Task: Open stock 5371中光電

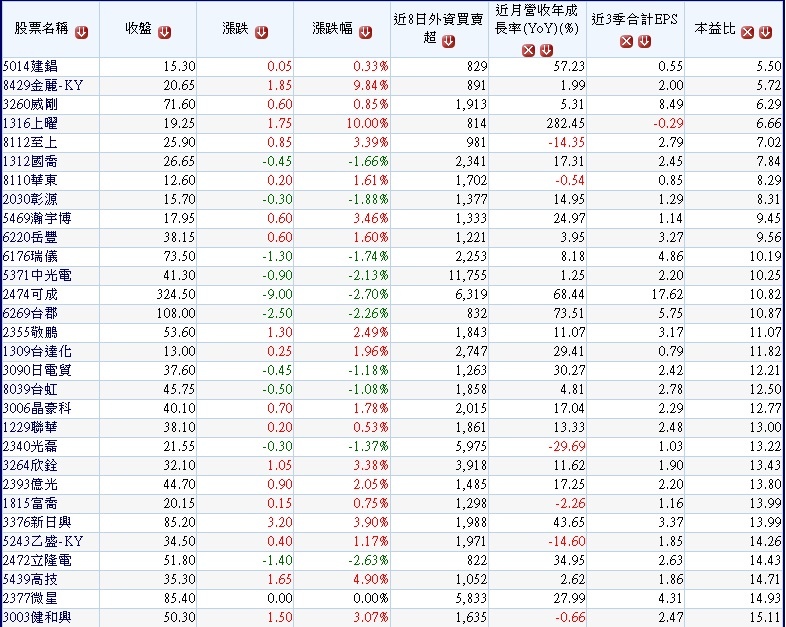Action: (x=37, y=275)
